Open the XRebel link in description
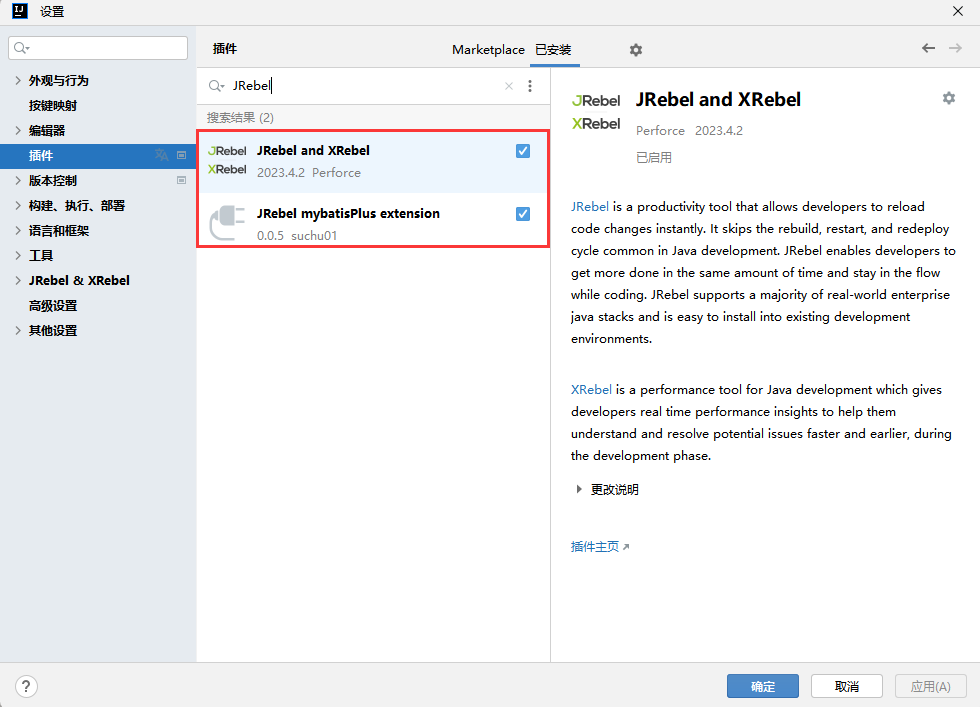980x707 pixels. click(x=591, y=390)
